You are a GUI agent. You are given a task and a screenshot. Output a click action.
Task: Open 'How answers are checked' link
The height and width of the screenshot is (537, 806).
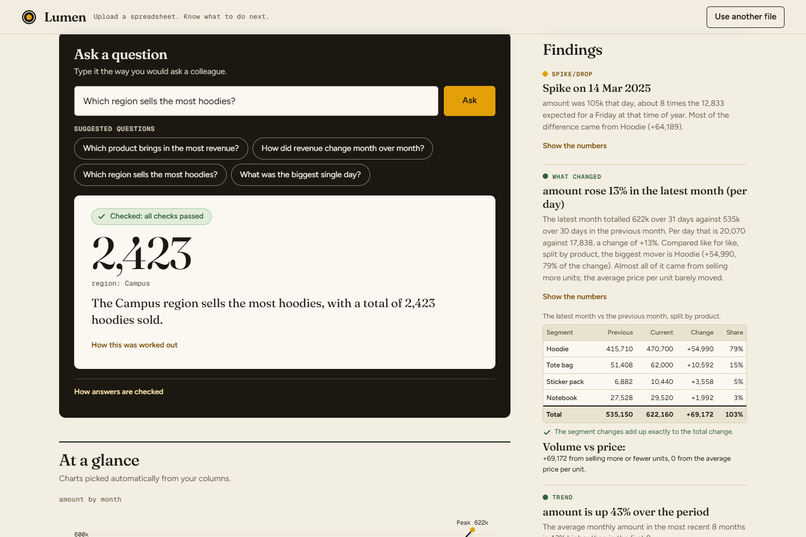[x=118, y=392]
